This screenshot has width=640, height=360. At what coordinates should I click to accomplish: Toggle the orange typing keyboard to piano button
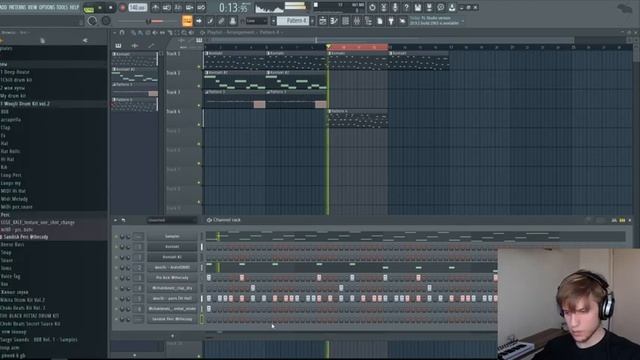pyautogui.click(x=187, y=21)
